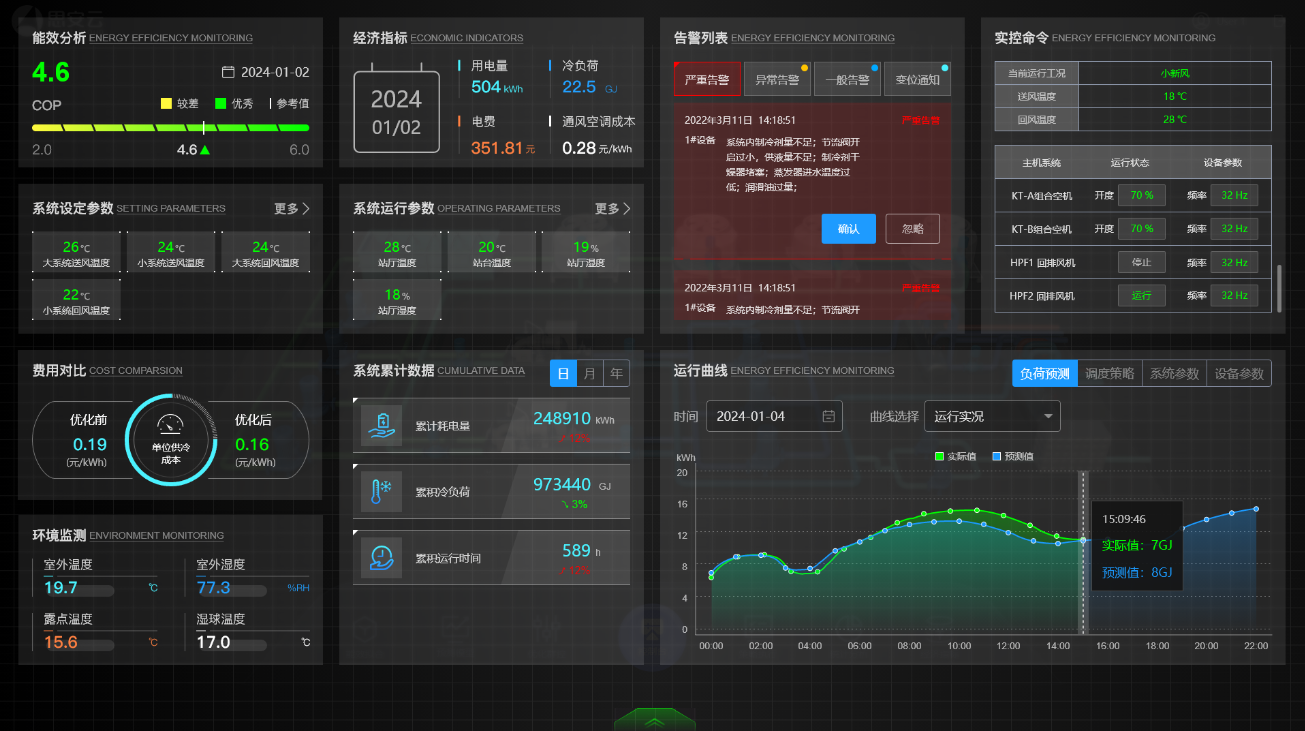Select the 小系统送风温度 24℃ card
Viewport: 1305px width, 731px height.
pyautogui.click(x=171, y=252)
